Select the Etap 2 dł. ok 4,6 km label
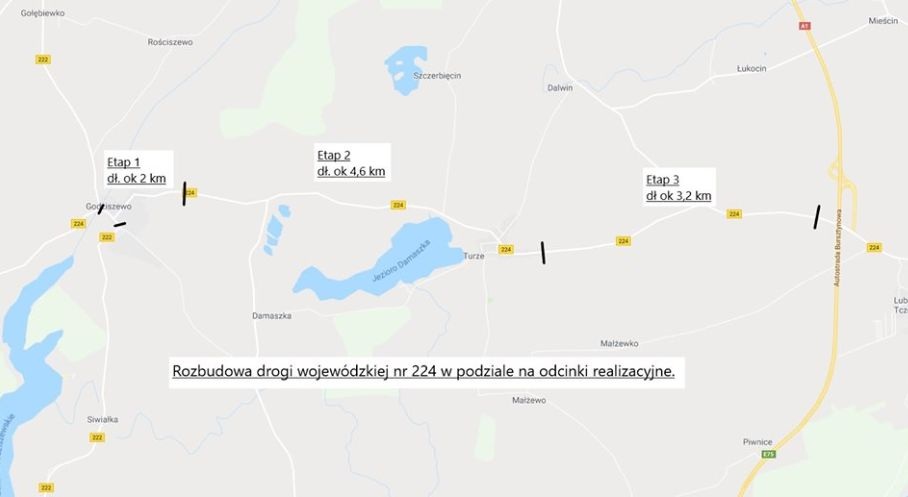This screenshot has height=497, width=908. click(x=352, y=162)
